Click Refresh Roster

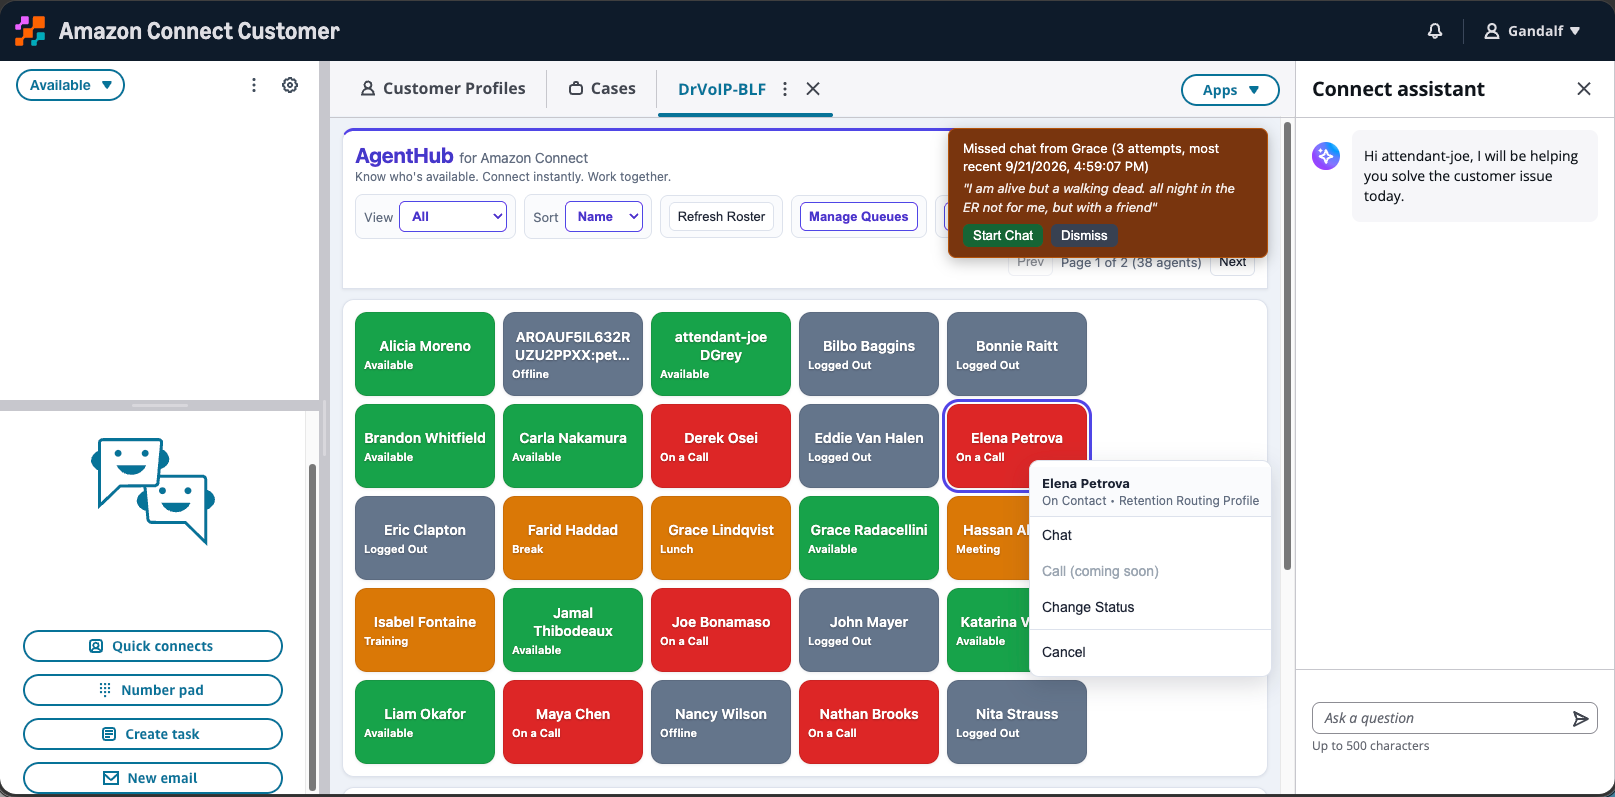721,216
